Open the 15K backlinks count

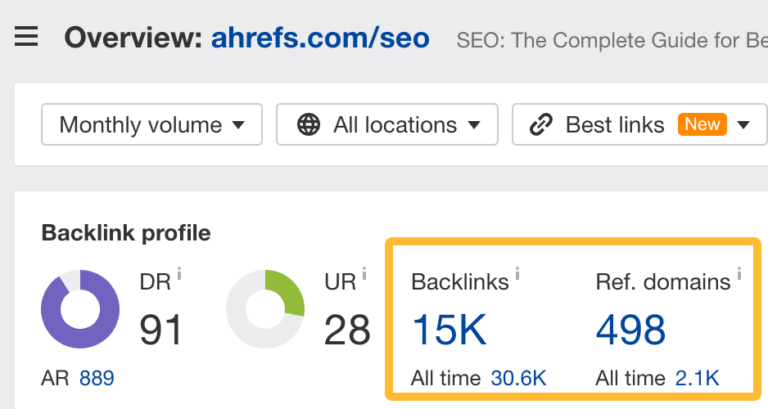(x=449, y=330)
